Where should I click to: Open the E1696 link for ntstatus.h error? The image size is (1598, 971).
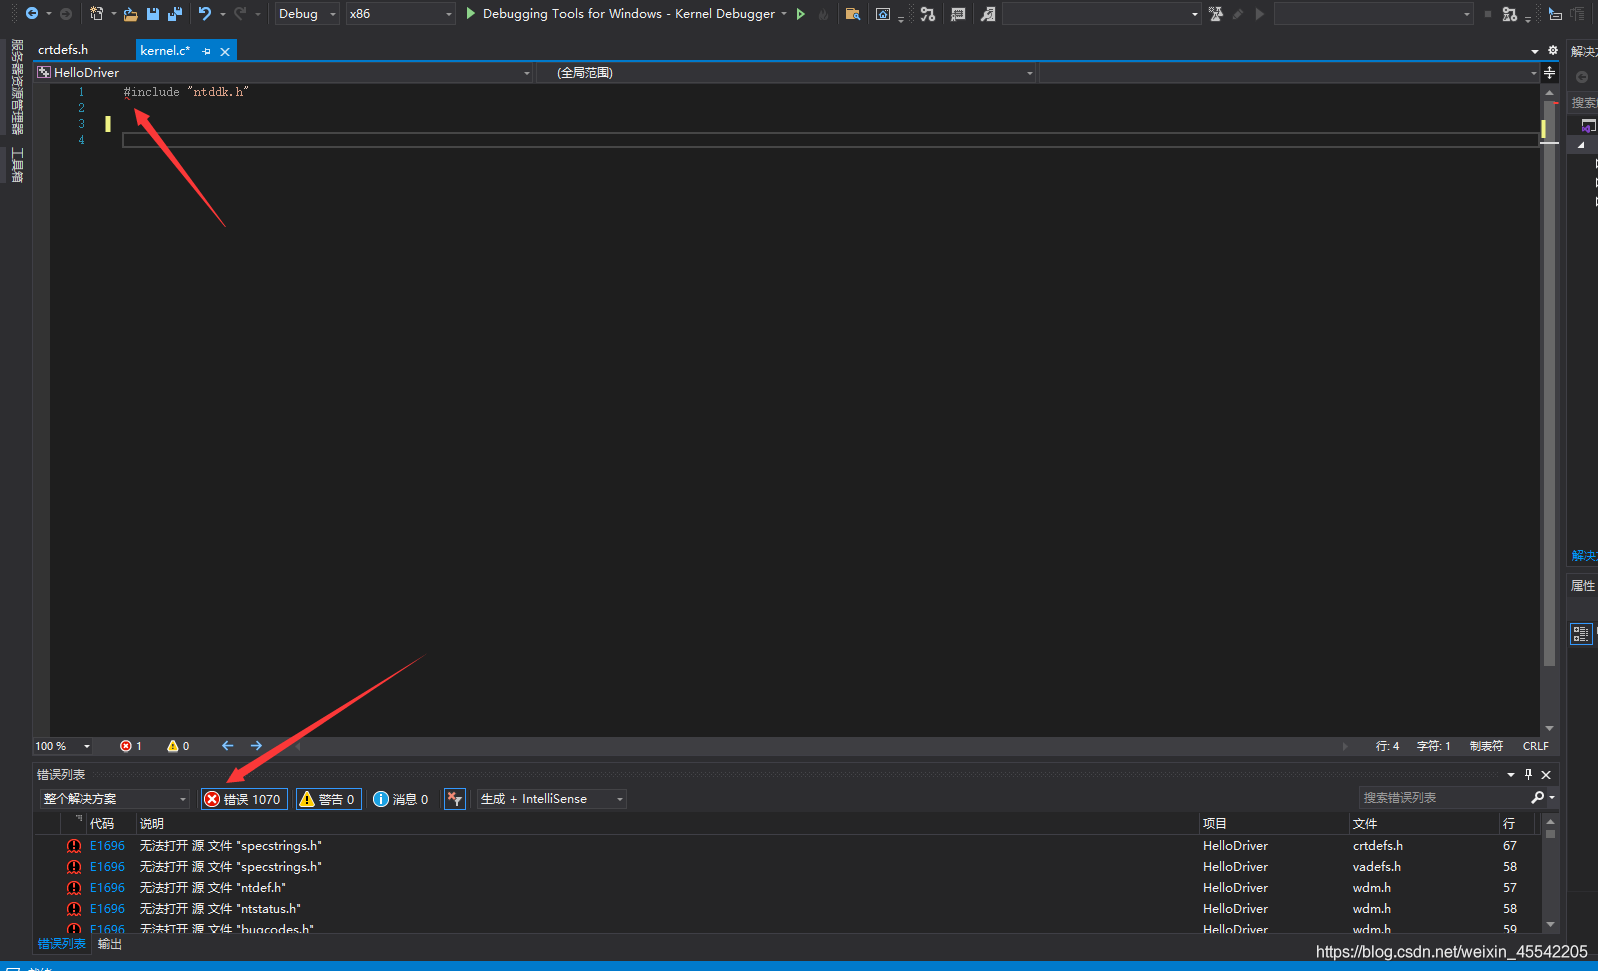tap(107, 909)
